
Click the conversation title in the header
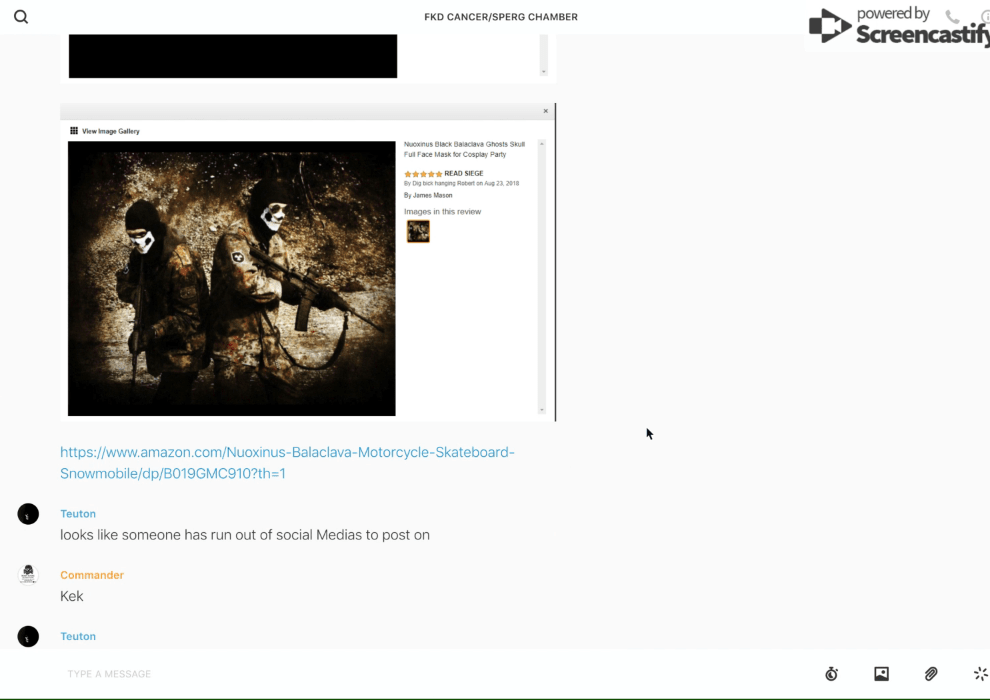(x=500, y=17)
